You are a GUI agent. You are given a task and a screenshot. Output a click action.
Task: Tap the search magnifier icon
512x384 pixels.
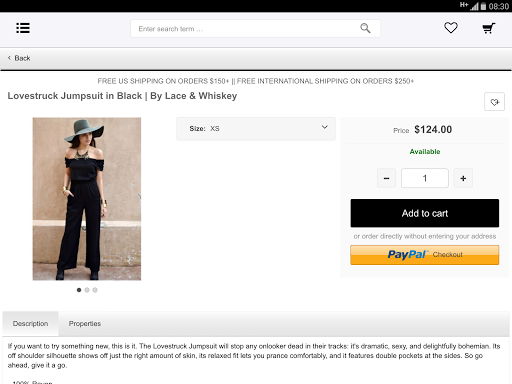(365, 28)
